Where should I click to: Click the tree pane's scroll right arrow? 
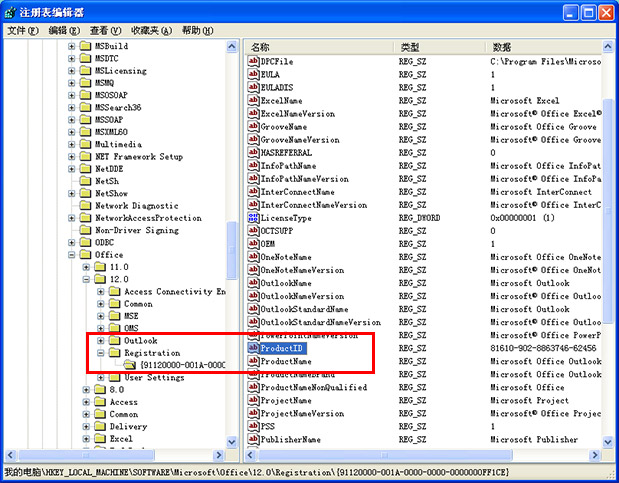[x=218, y=455]
